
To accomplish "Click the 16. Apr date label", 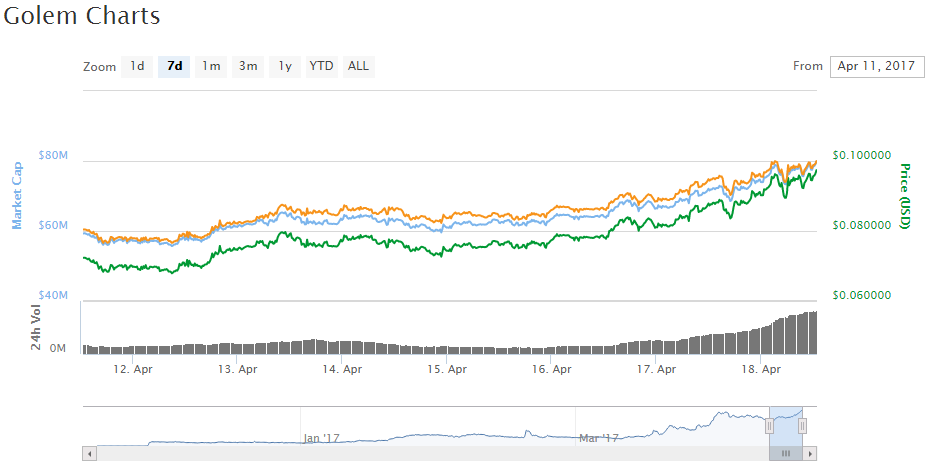I will point(552,369).
